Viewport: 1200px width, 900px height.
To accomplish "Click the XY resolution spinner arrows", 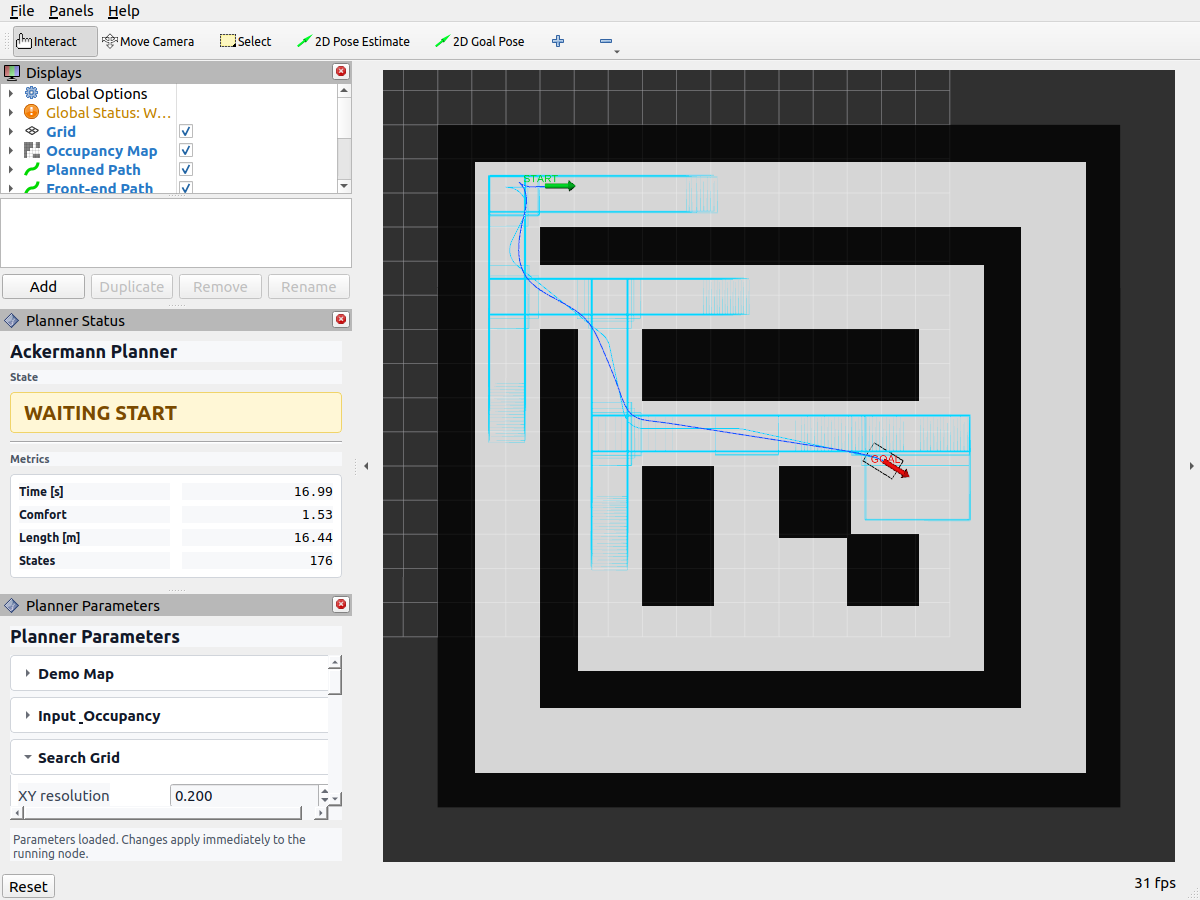I will 324,796.
